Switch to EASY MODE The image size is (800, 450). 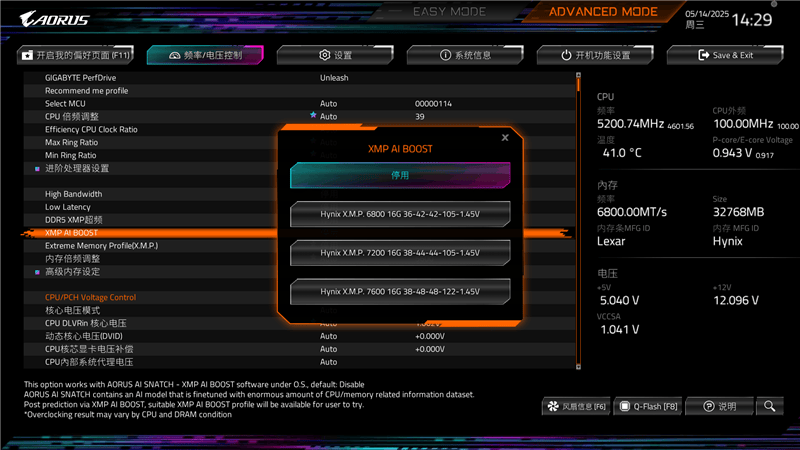[x=449, y=11]
